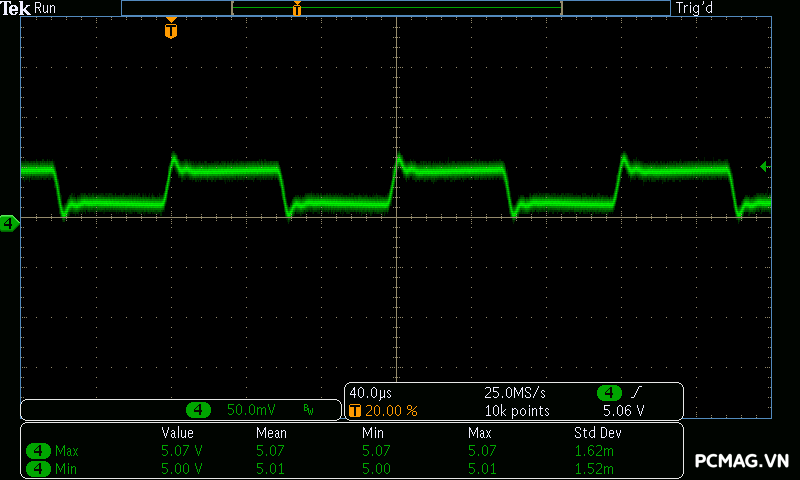Click the 50.0mV vertical scale readout
This screenshot has height=480, width=800.
249,410
